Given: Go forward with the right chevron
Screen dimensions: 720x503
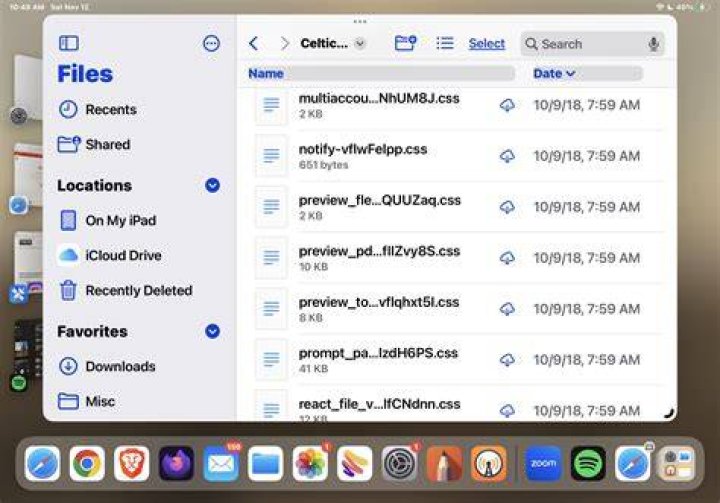Looking at the screenshot, I should [285, 44].
